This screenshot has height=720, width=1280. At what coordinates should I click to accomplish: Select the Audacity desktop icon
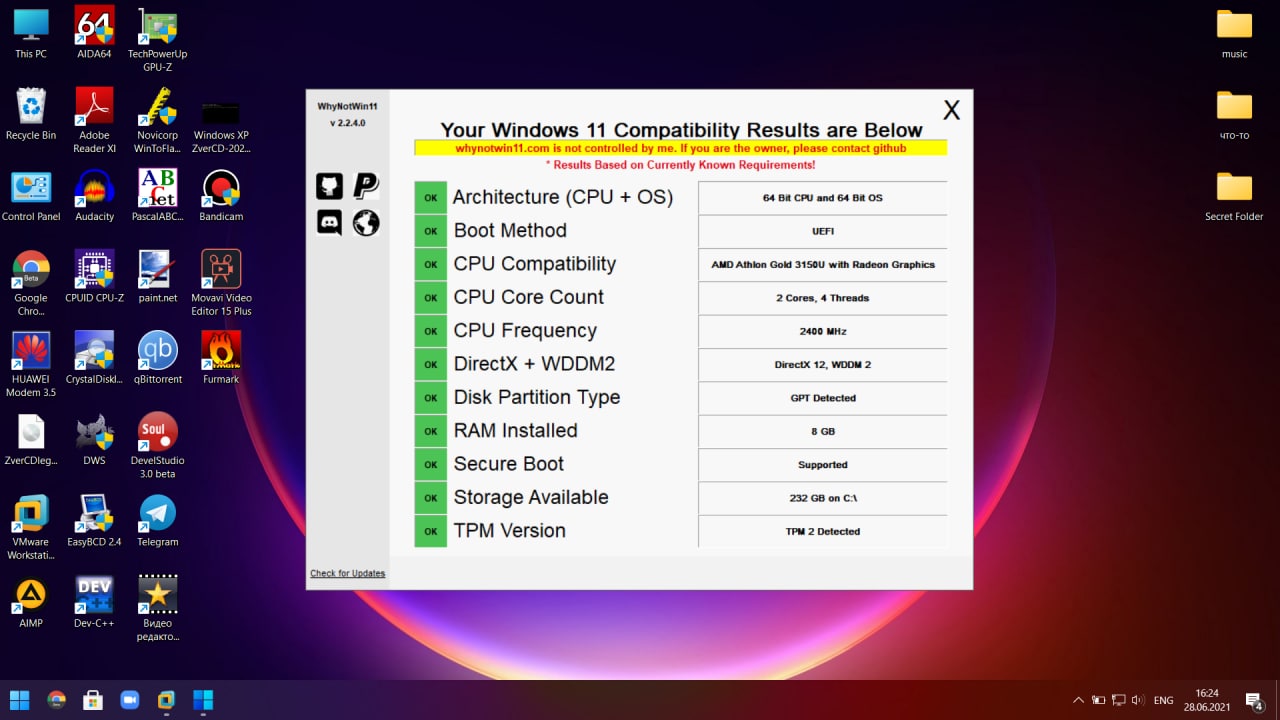pyautogui.click(x=94, y=195)
